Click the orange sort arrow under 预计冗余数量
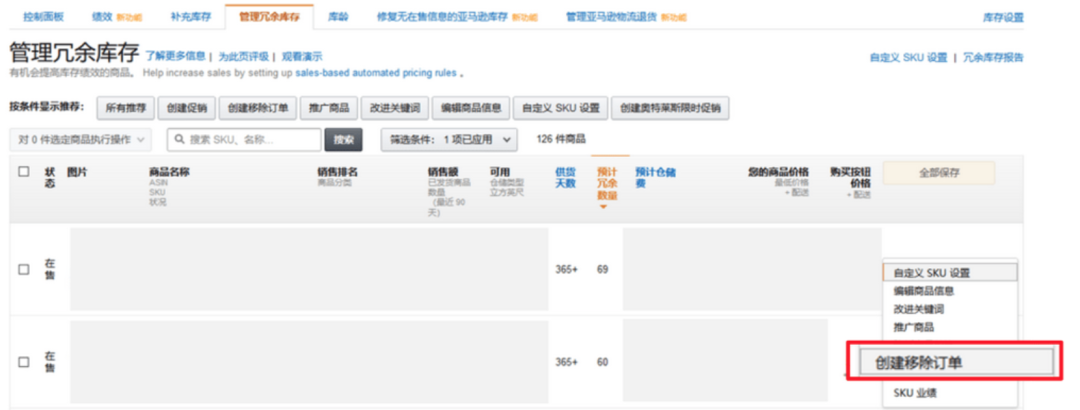 (x=603, y=207)
